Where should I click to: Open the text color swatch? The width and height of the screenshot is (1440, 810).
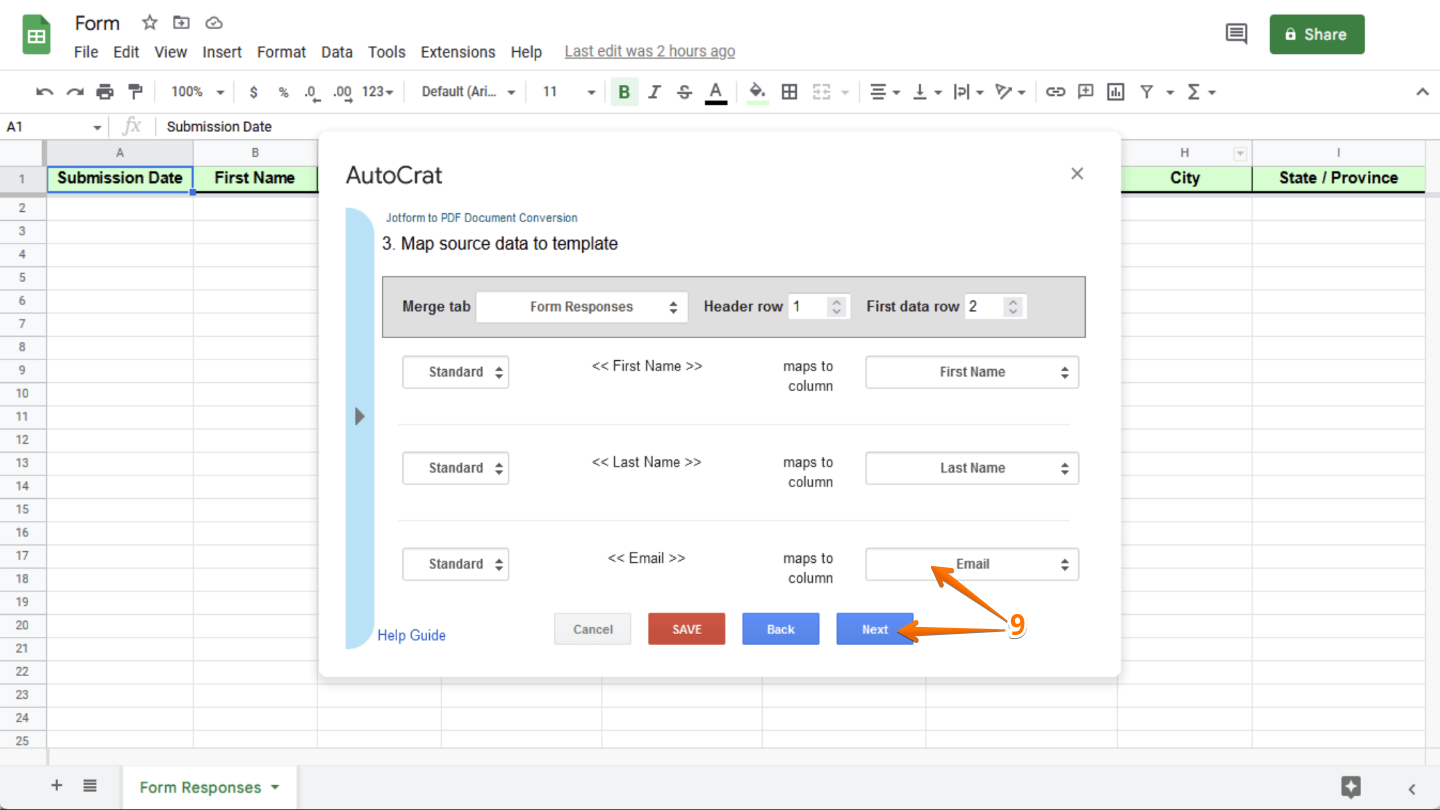(716, 91)
